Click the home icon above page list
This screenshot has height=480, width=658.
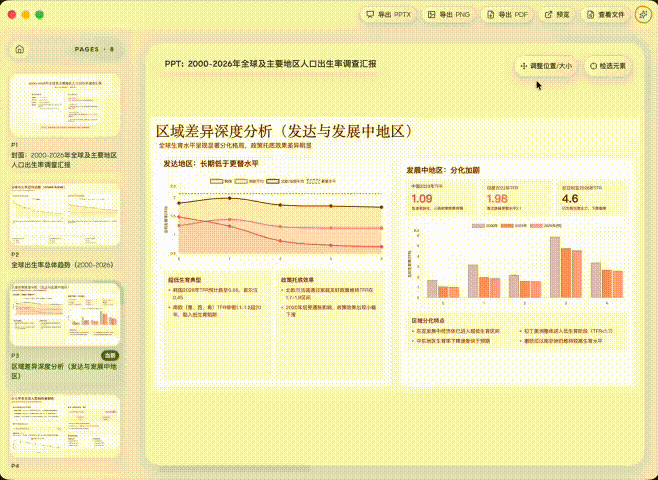coord(20,49)
